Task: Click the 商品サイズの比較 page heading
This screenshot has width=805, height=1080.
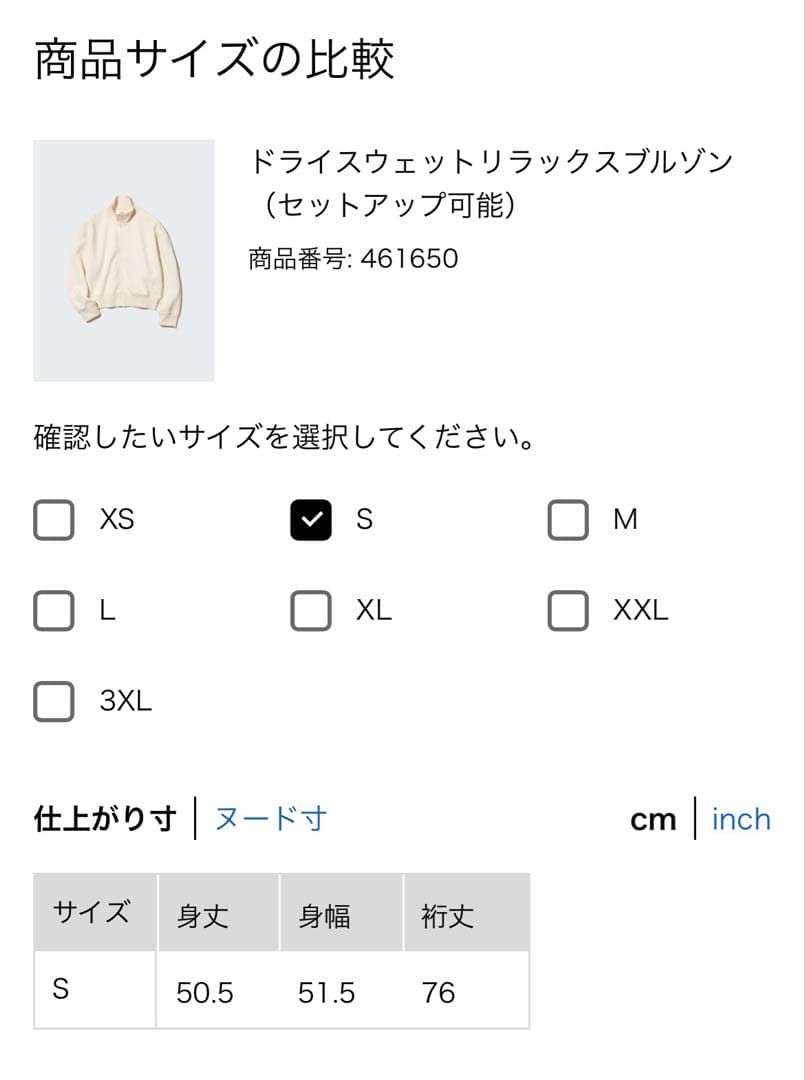Action: click(x=214, y=59)
